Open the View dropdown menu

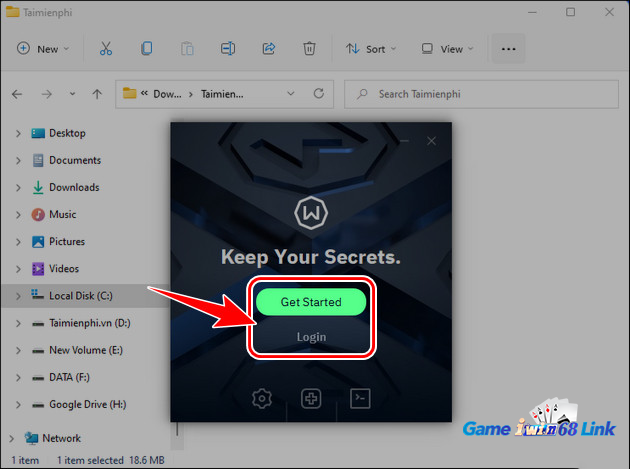point(448,48)
